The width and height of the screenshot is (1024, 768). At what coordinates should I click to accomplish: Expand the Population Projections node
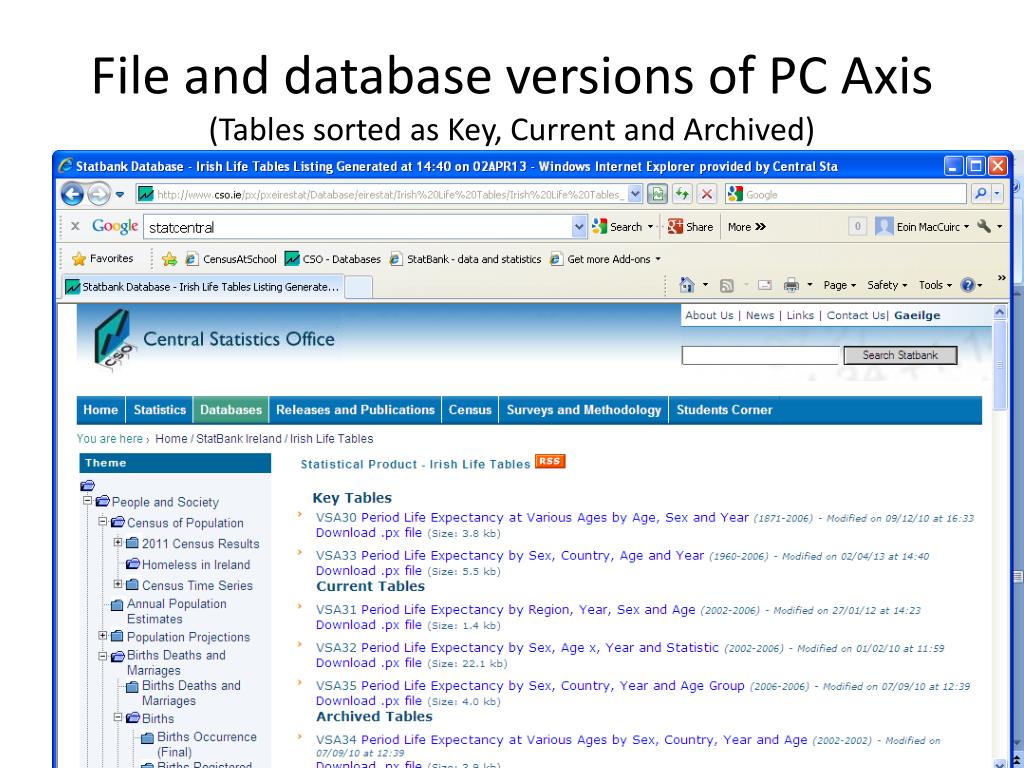(x=103, y=635)
